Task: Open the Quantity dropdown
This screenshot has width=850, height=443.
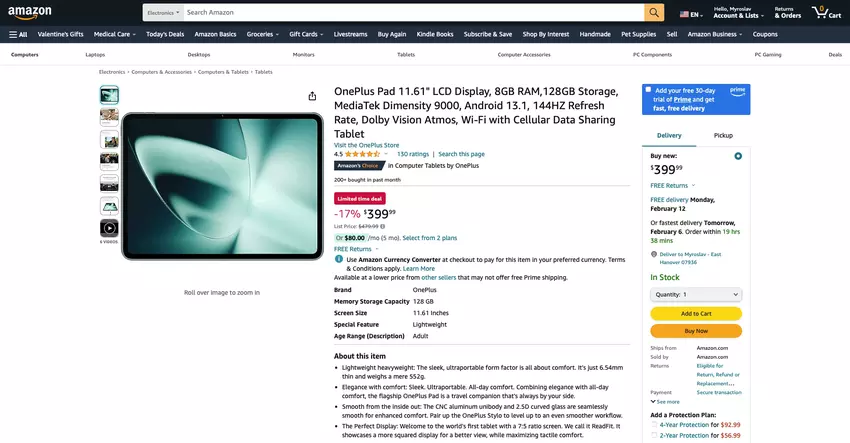Action: coord(696,294)
